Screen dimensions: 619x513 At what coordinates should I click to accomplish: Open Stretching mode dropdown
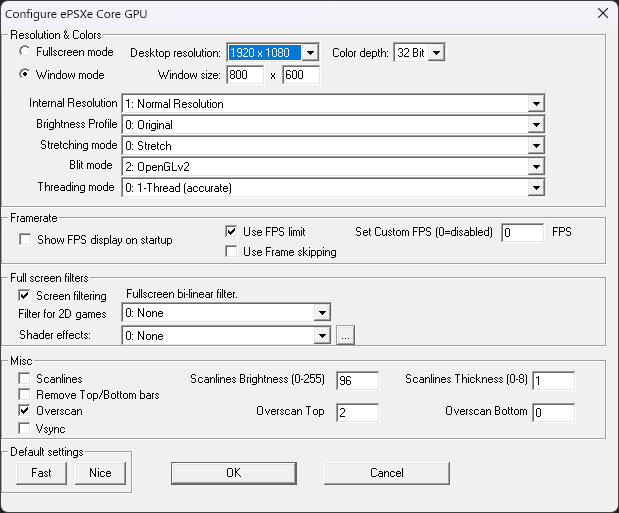pos(536,146)
